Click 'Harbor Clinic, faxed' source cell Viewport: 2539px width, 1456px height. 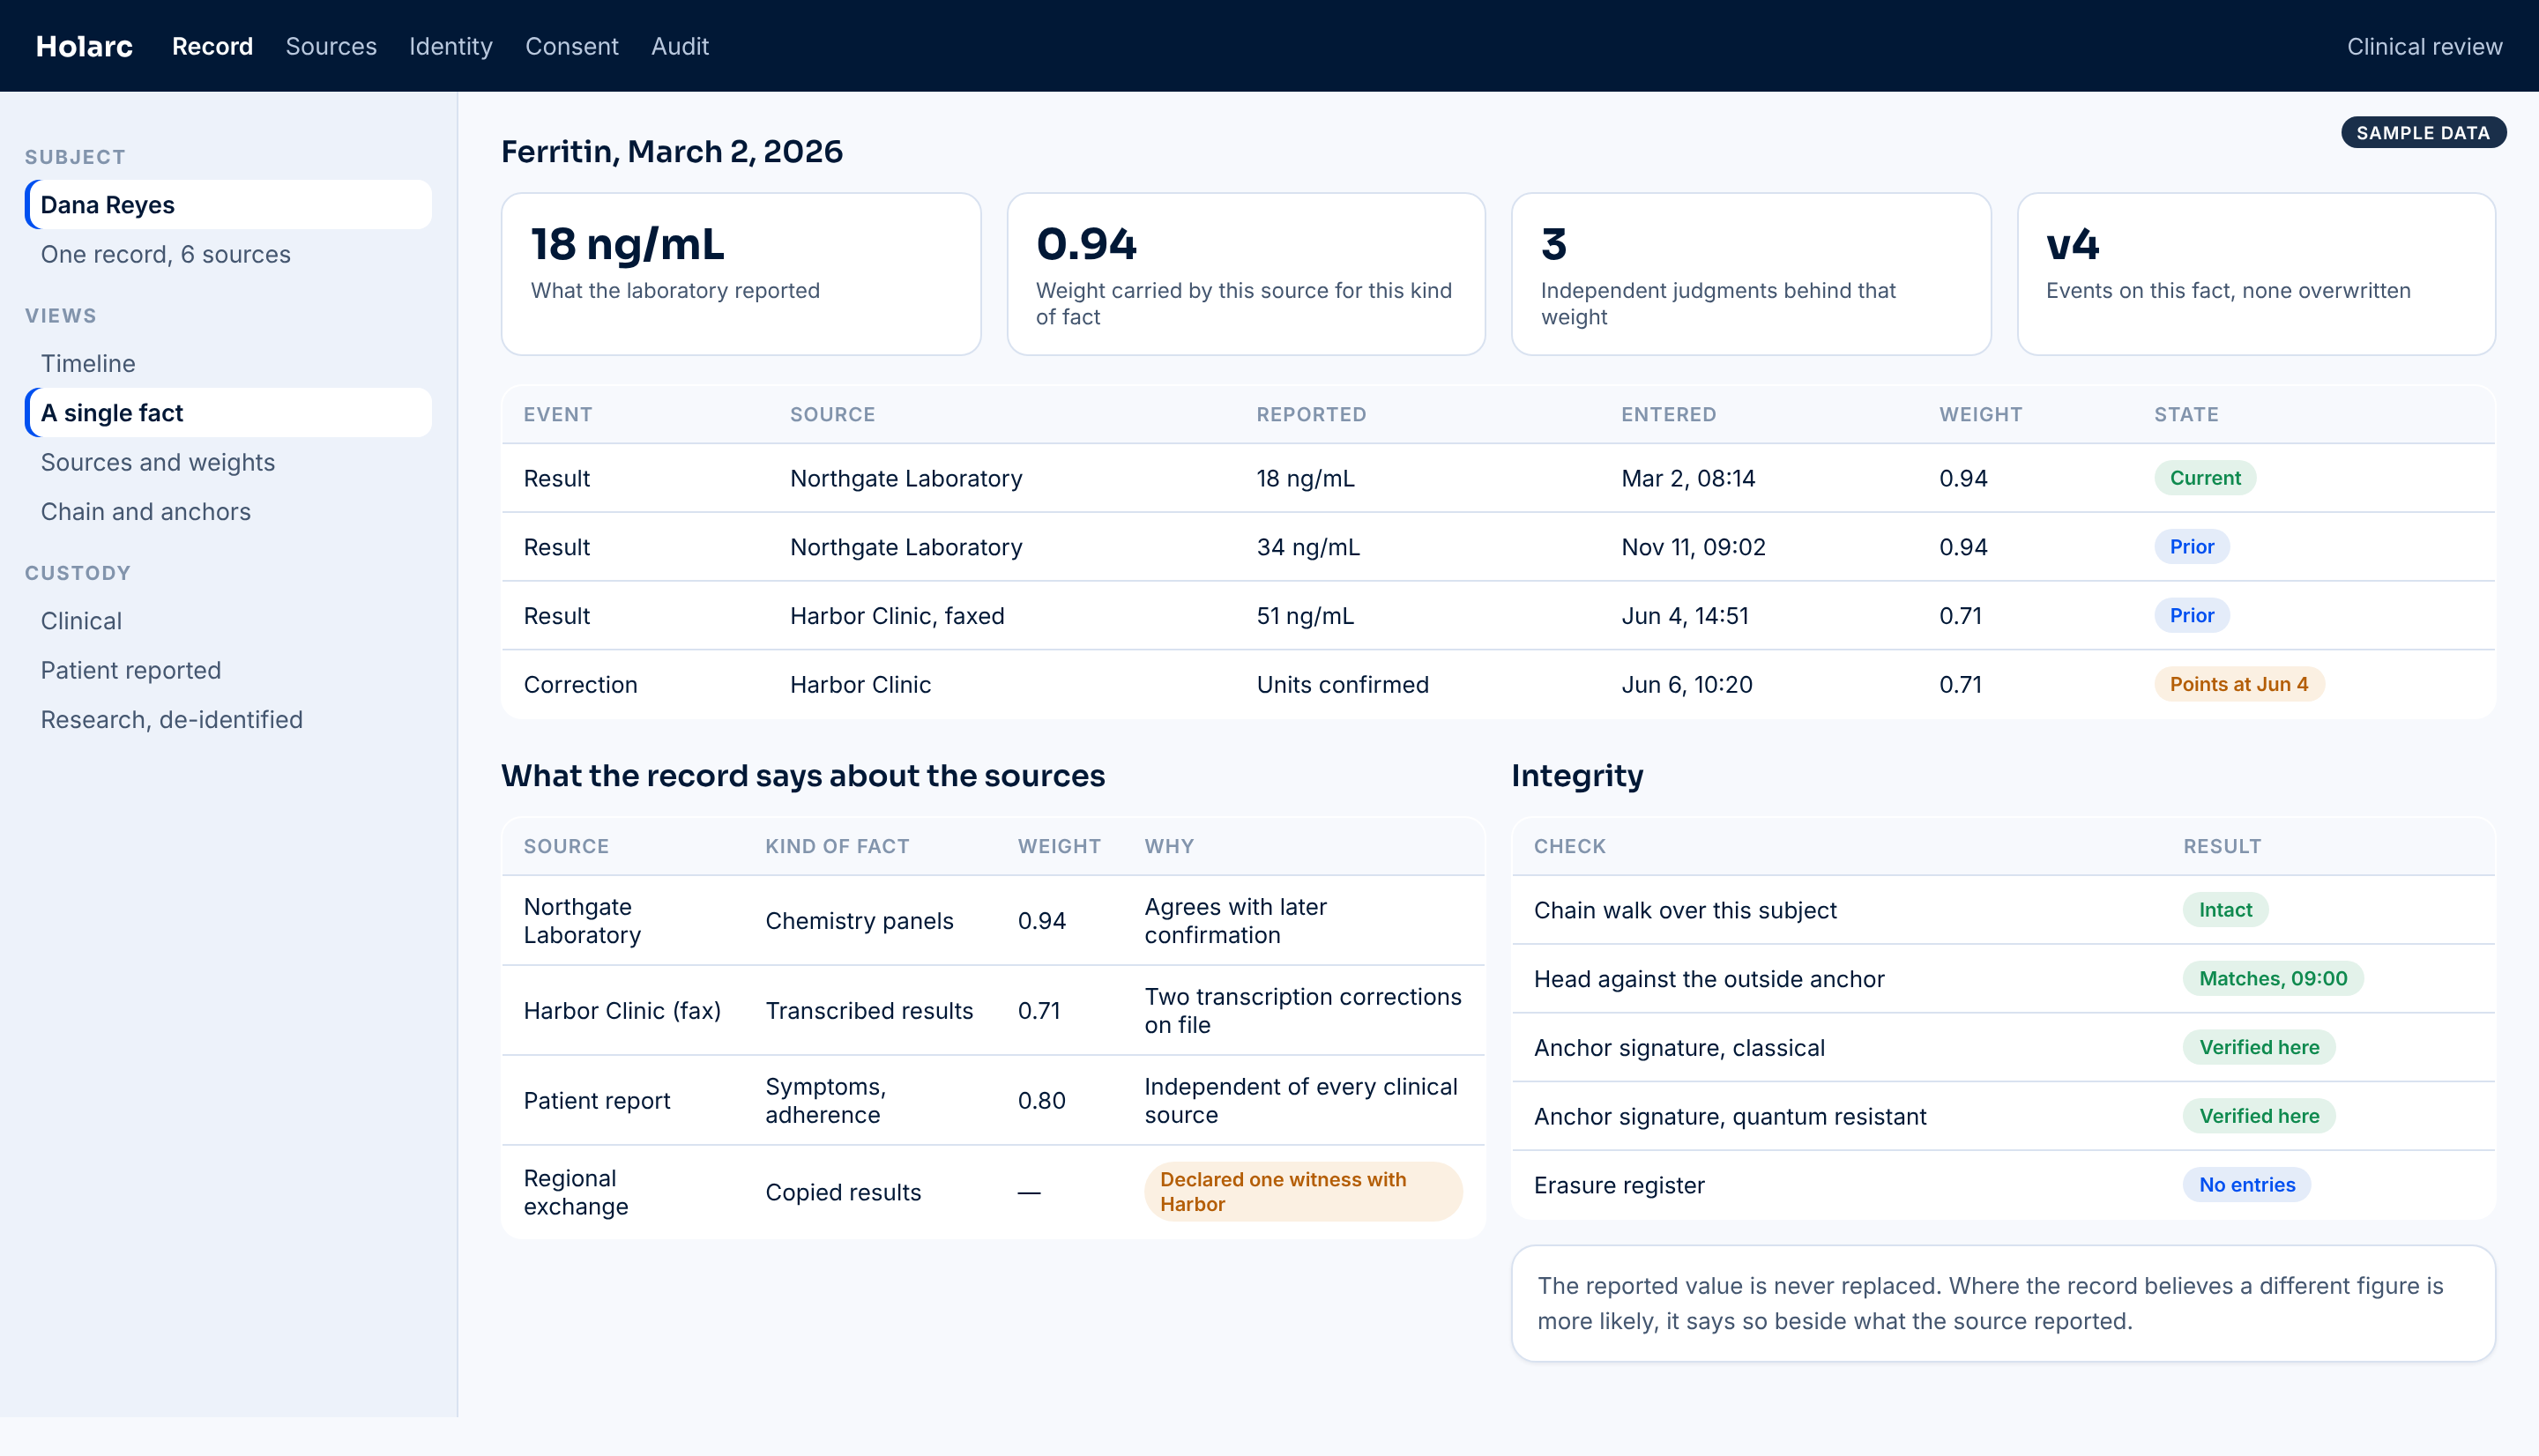pos(897,616)
